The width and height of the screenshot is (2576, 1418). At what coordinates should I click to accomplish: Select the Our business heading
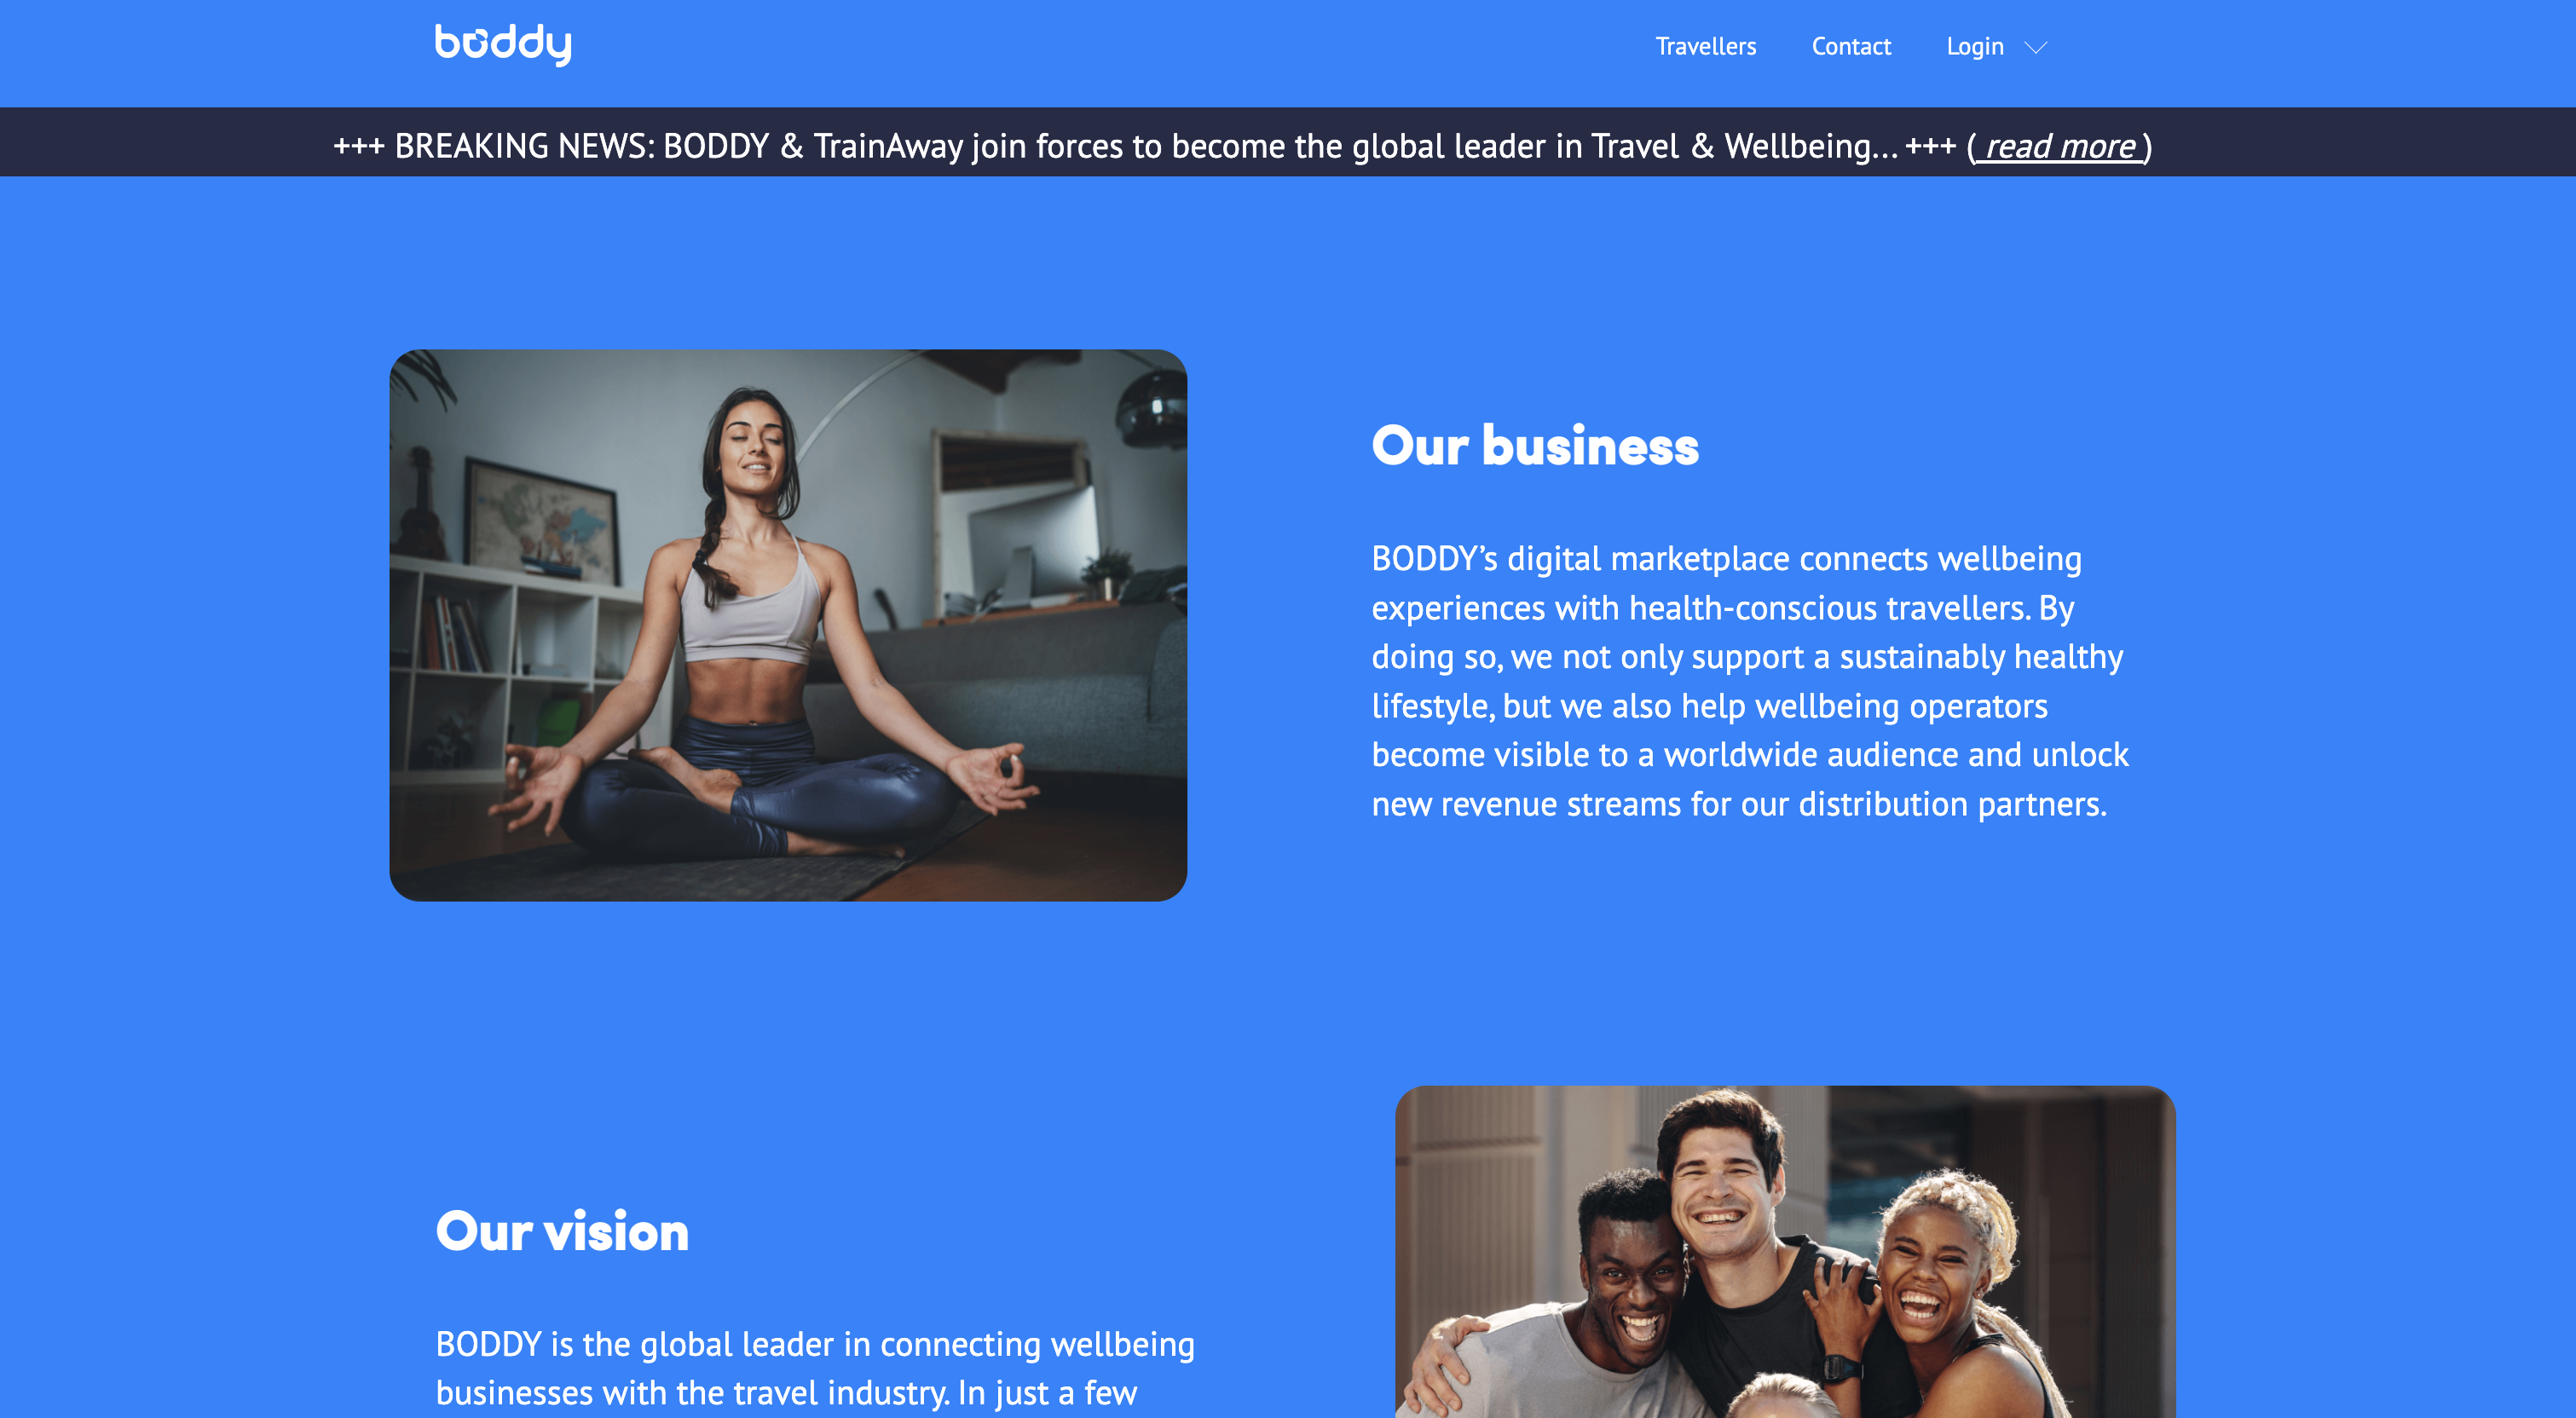1535,446
